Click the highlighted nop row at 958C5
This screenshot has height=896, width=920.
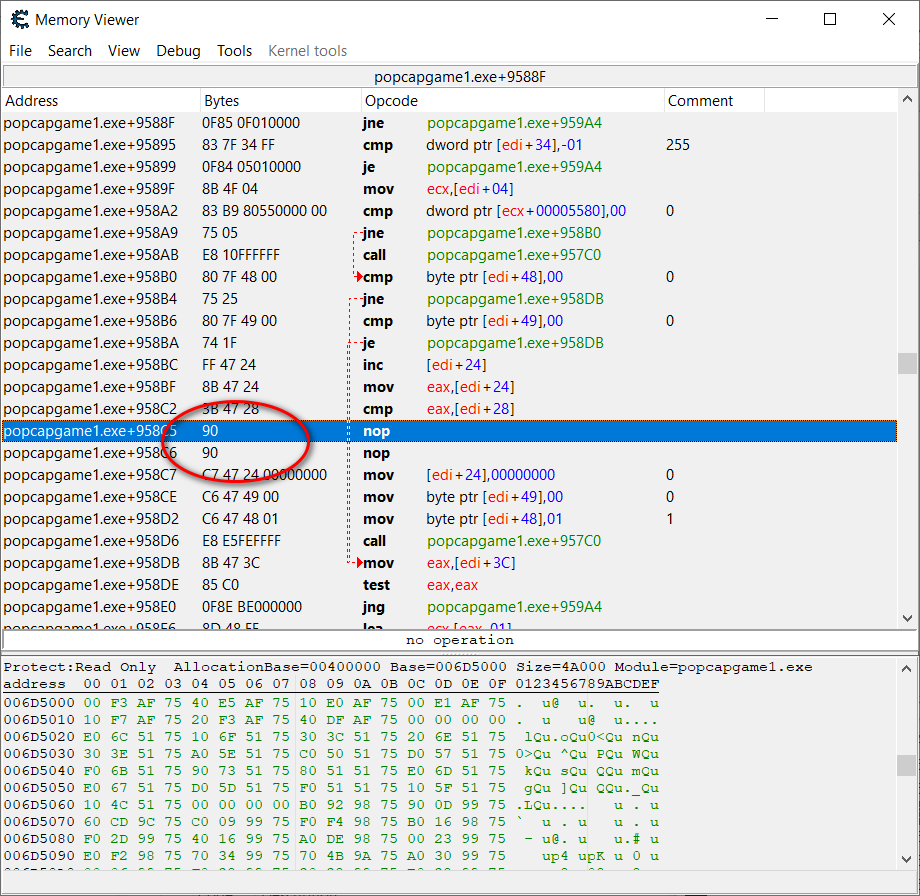click(449, 431)
